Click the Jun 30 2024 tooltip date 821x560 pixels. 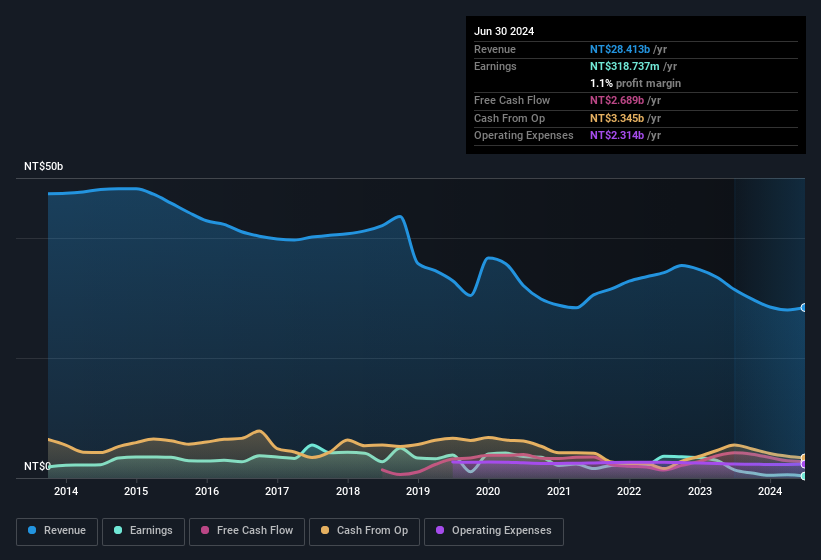coord(504,31)
